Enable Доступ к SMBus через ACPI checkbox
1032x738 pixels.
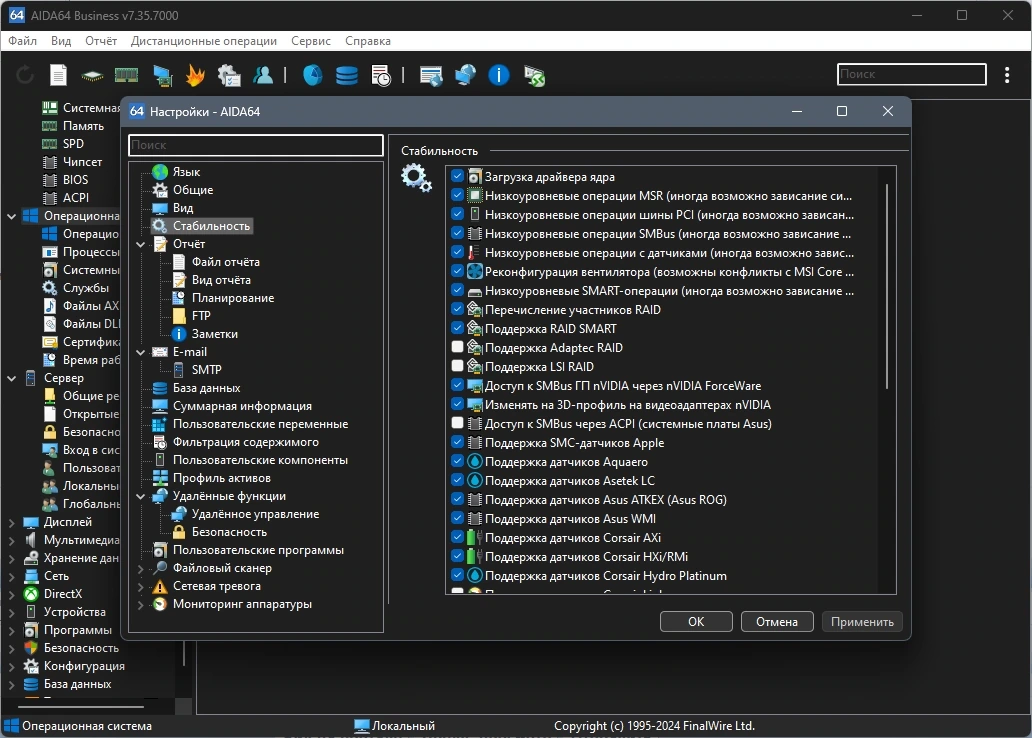(x=457, y=423)
